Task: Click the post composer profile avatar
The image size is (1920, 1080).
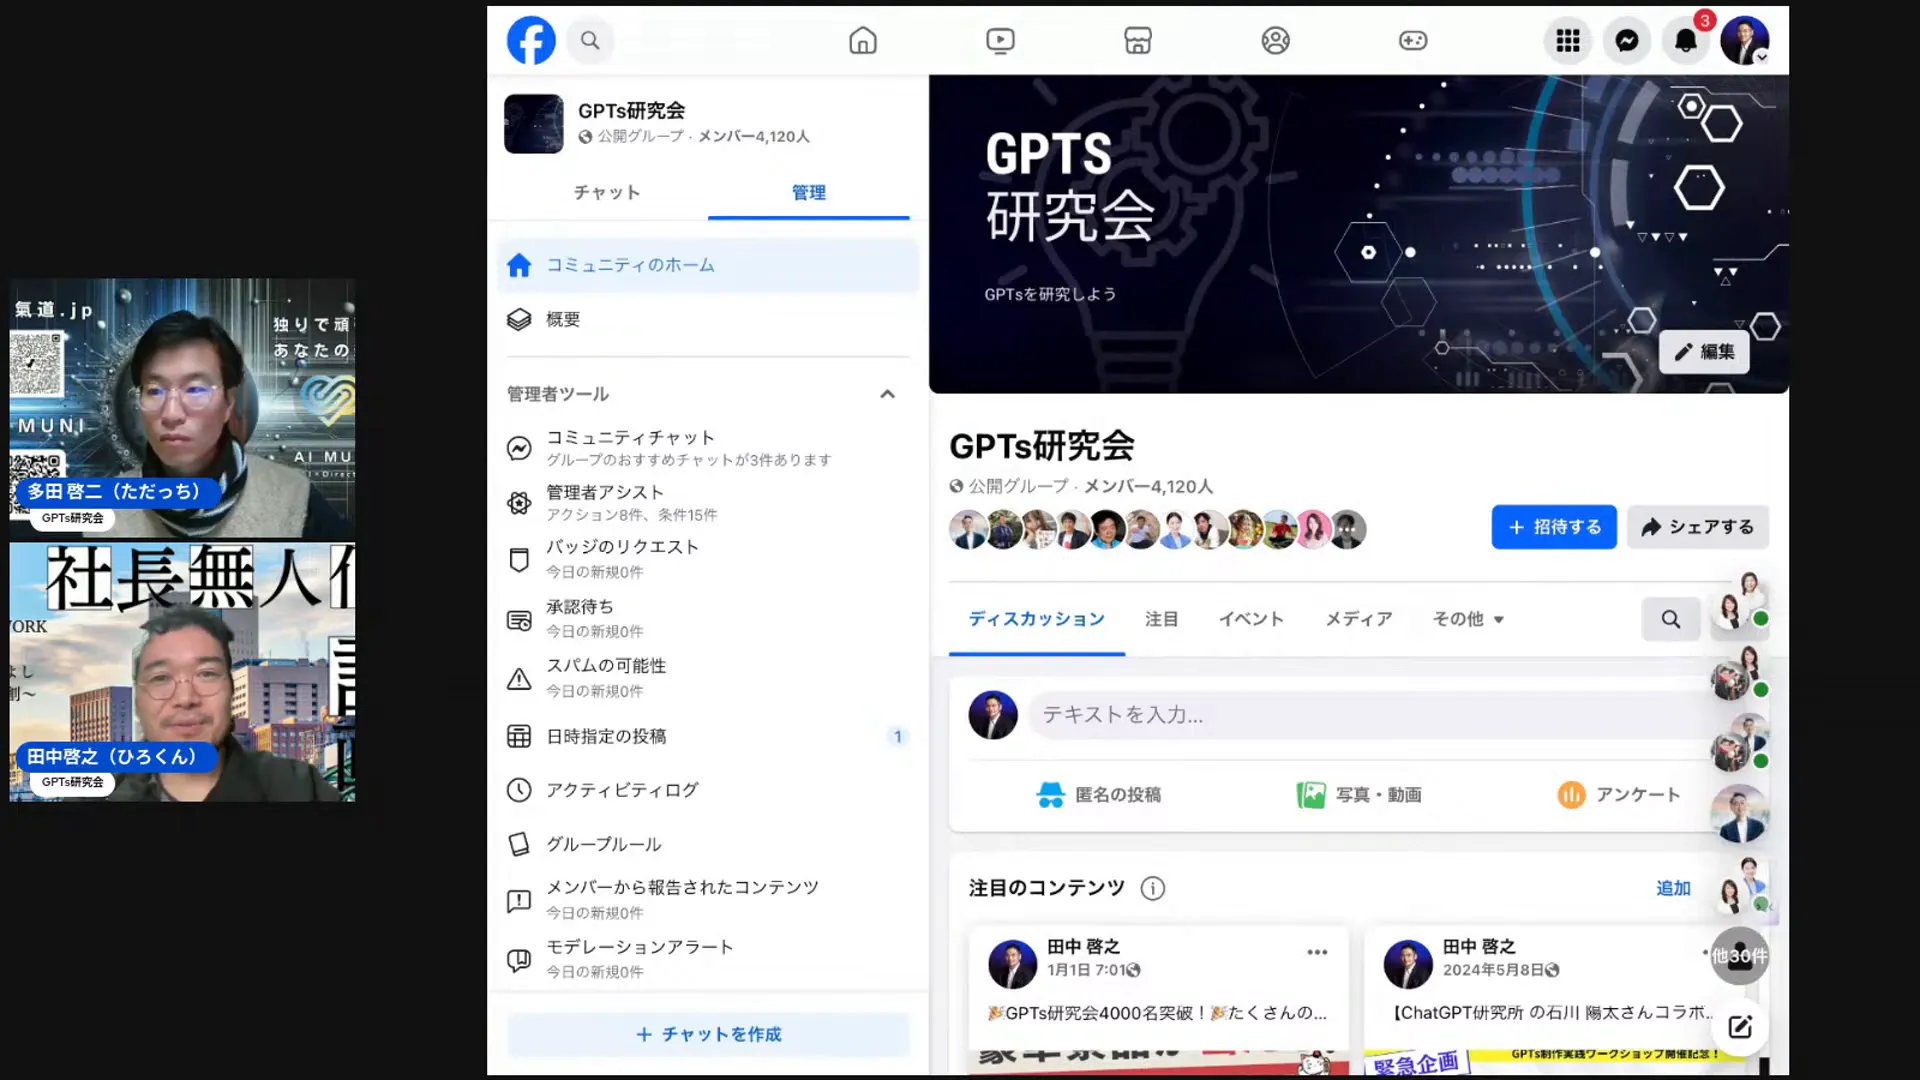Action: (x=993, y=715)
